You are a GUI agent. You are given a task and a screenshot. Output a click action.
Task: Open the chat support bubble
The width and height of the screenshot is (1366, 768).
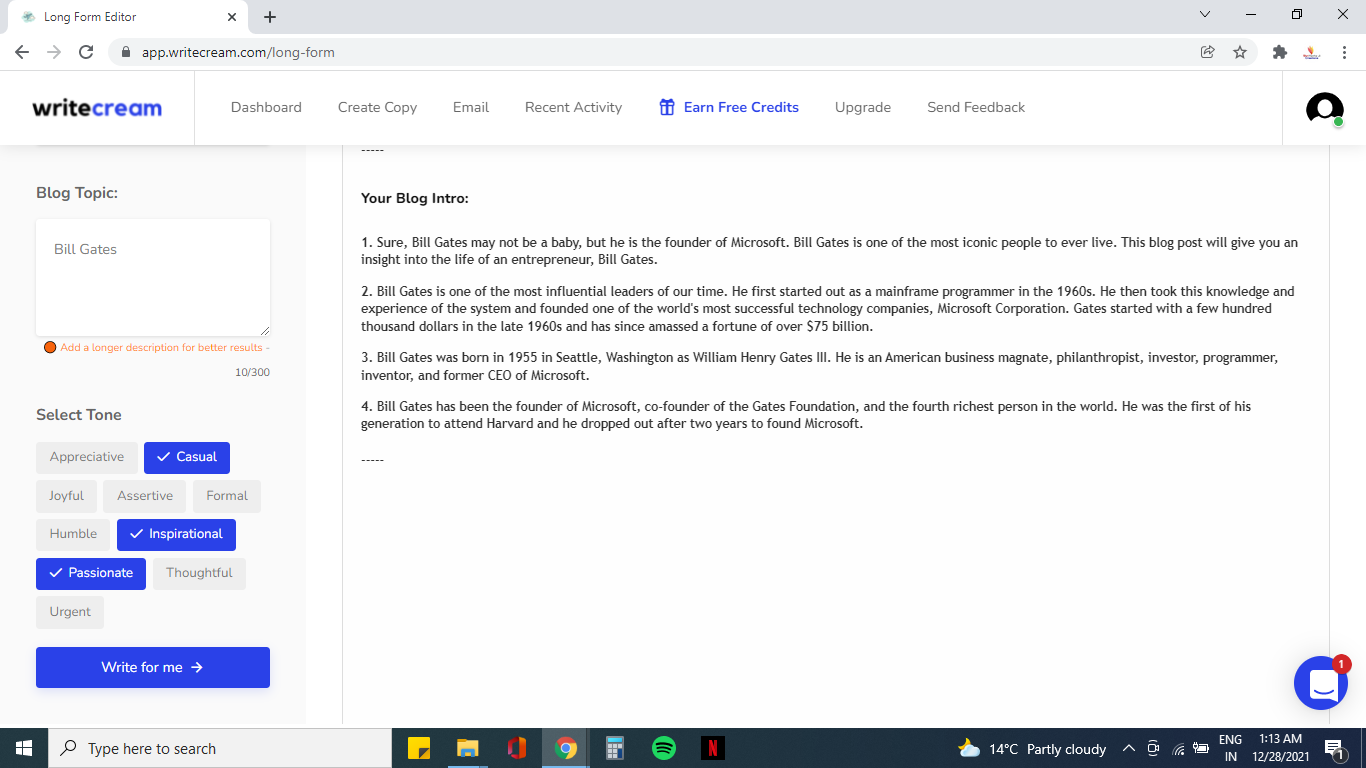point(1321,684)
